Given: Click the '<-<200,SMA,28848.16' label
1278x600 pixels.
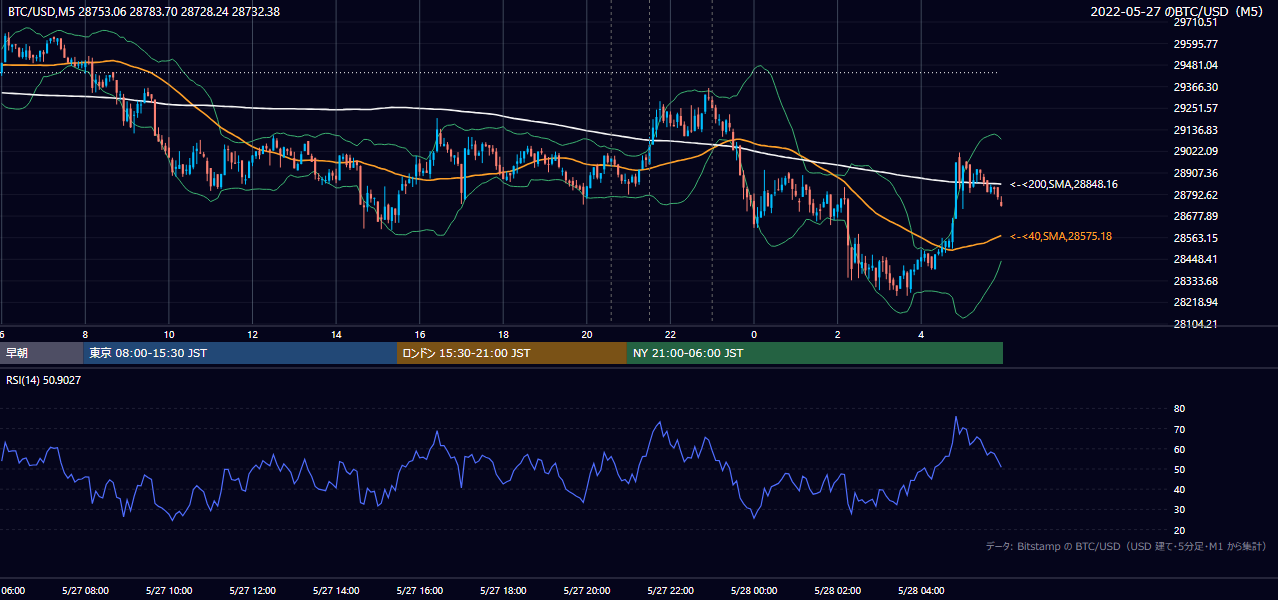Looking at the screenshot, I should 1063,184.
